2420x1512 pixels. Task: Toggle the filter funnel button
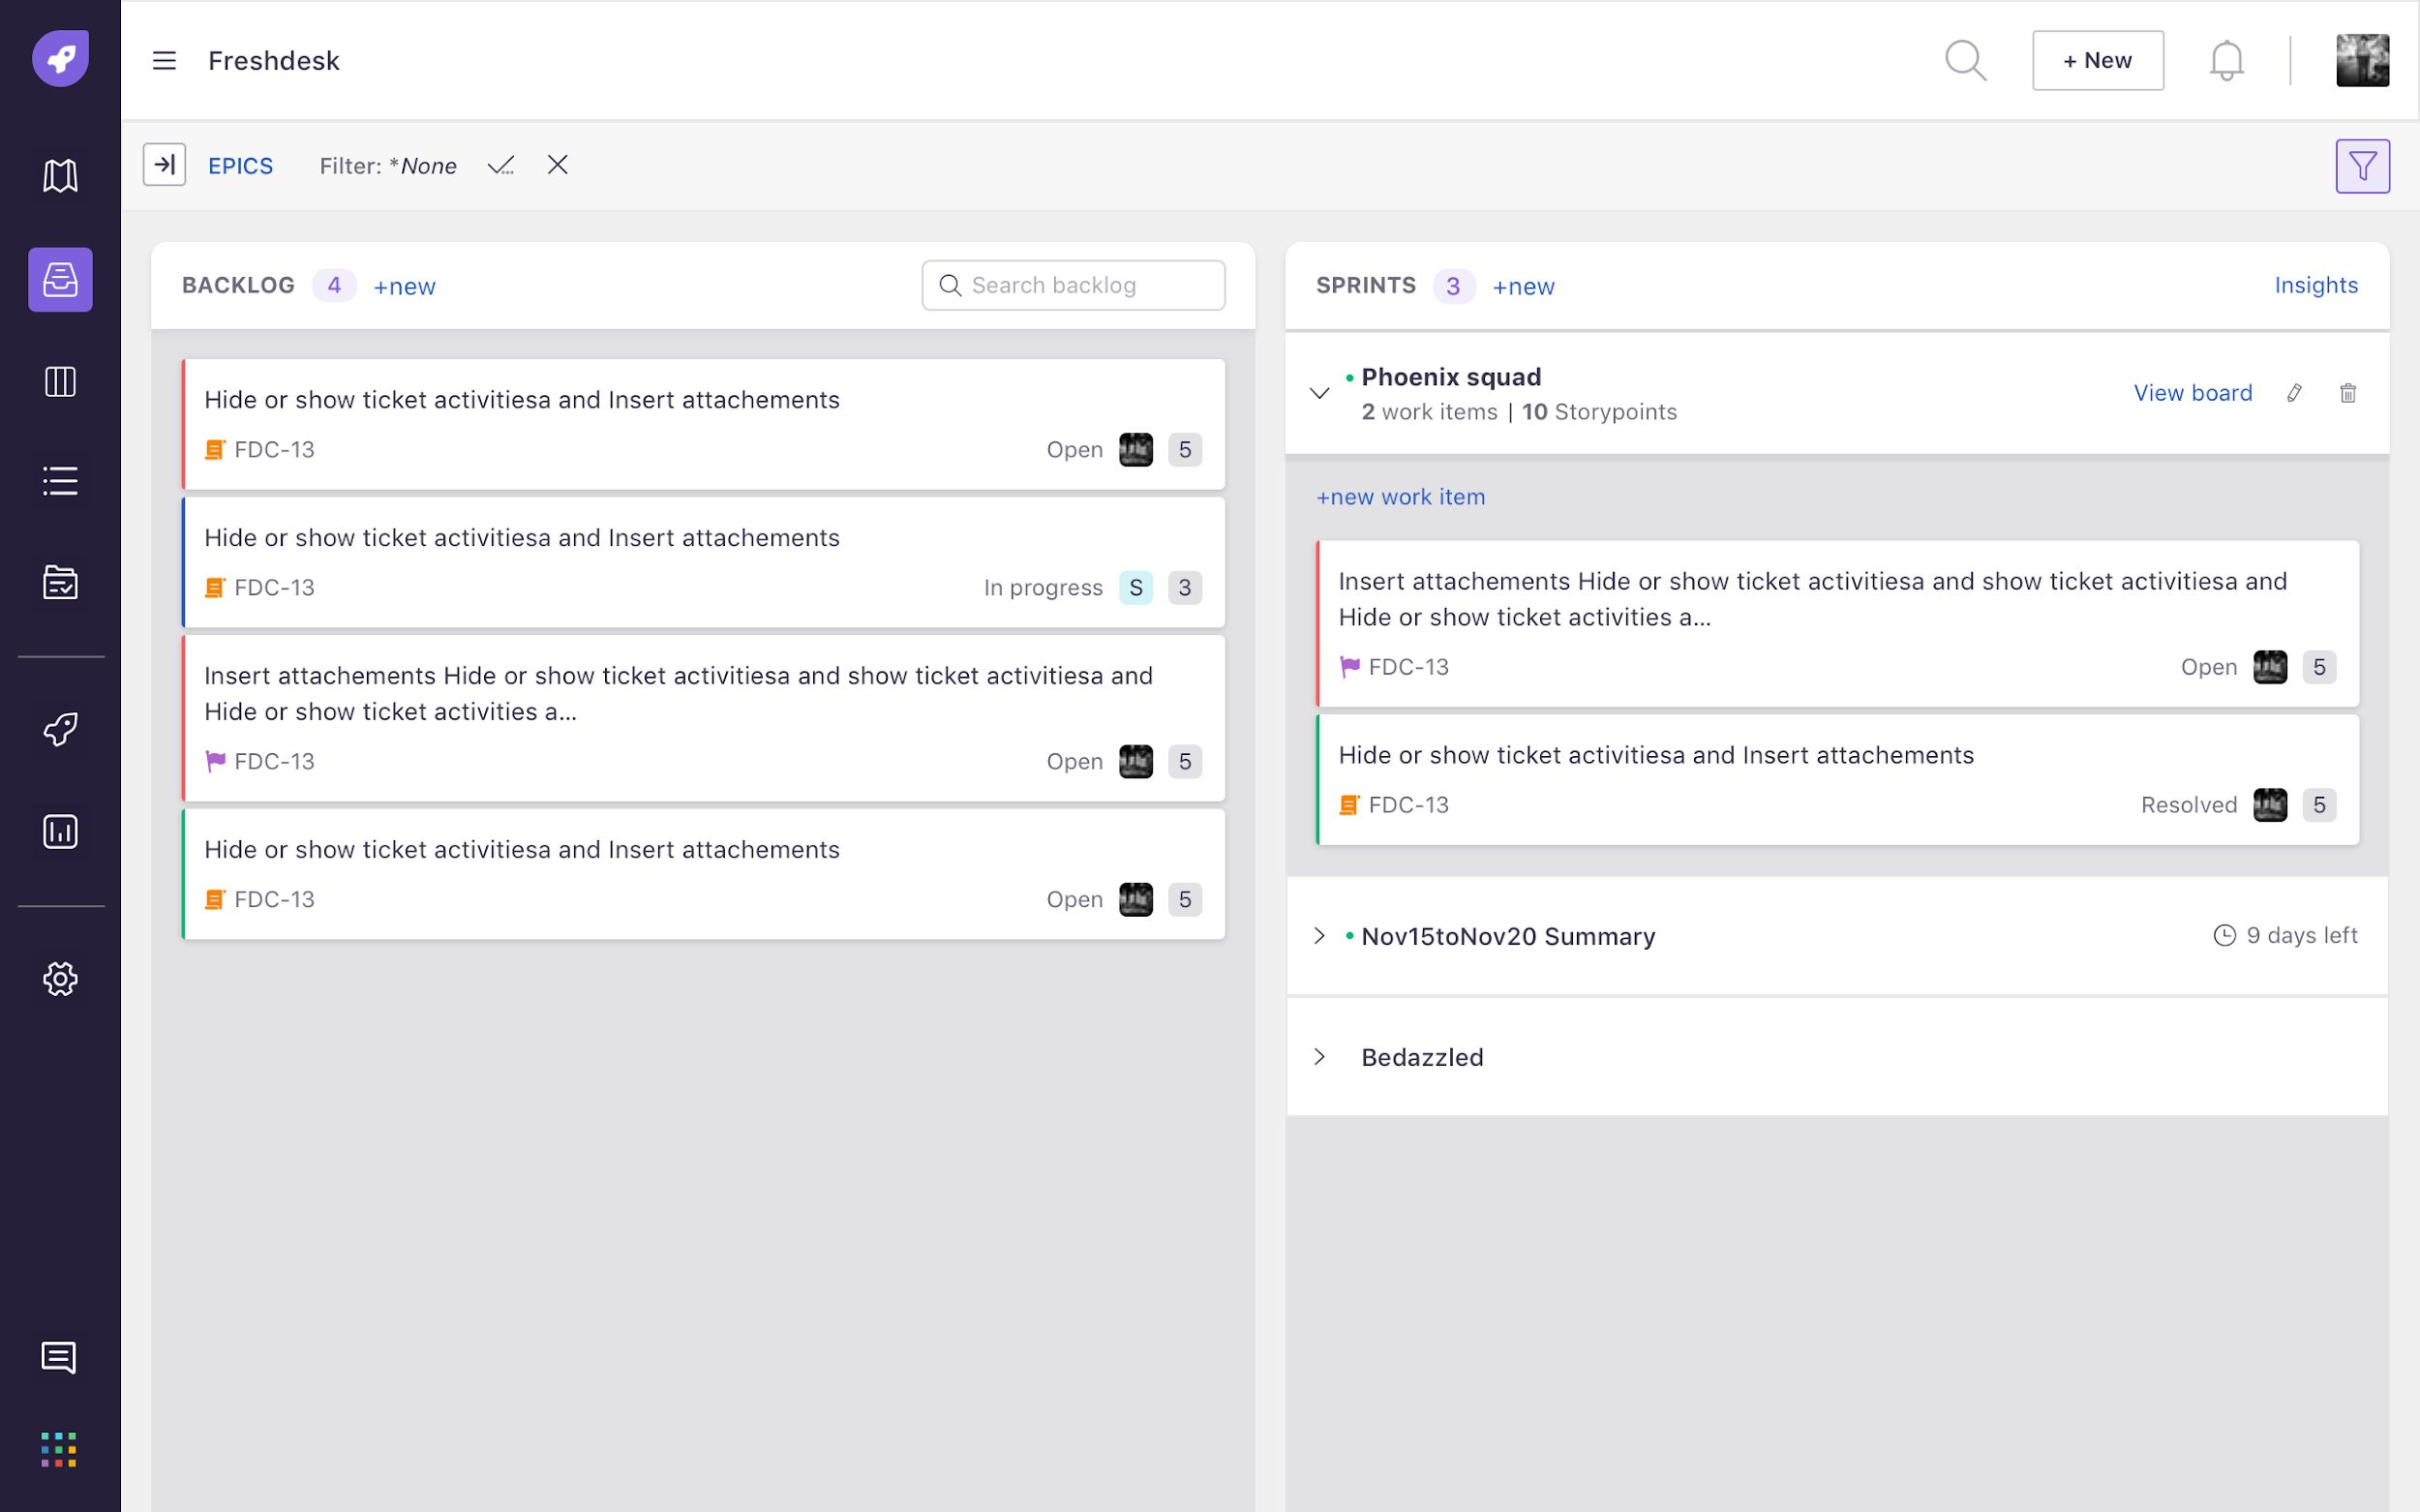click(x=2362, y=166)
